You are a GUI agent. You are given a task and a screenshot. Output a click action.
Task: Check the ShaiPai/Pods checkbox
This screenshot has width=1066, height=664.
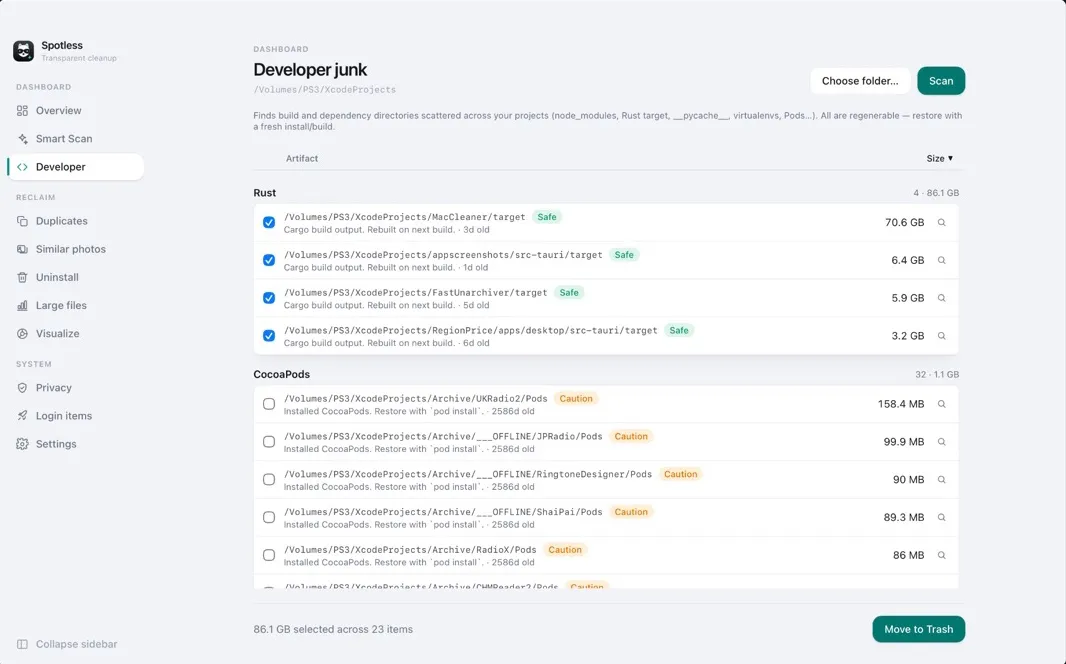pos(269,517)
